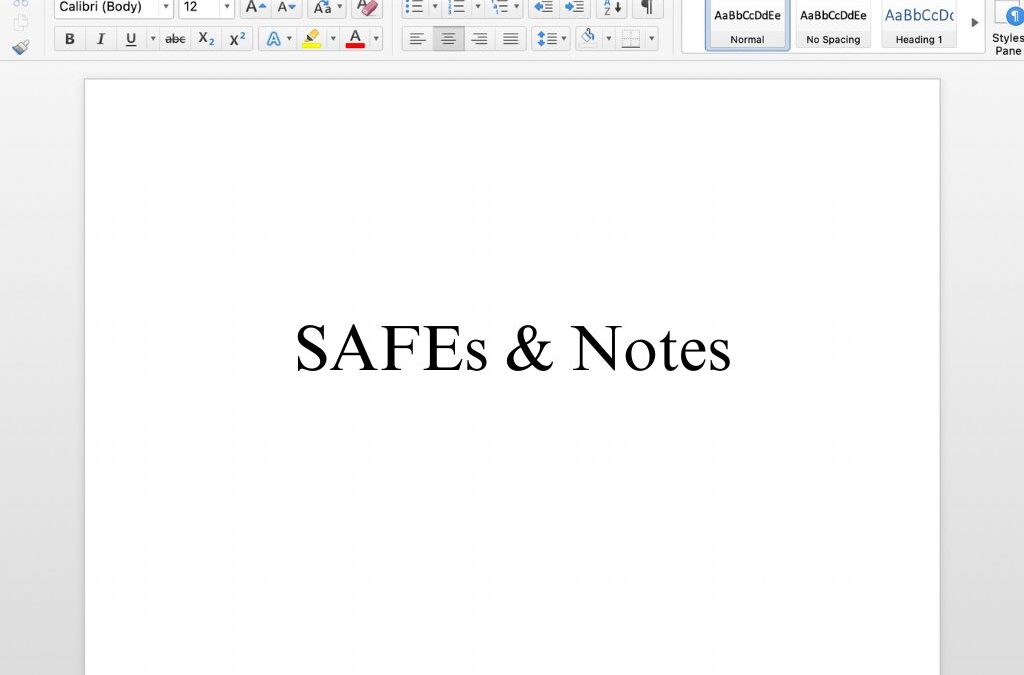Image resolution: width=1024 pixels, height=675 pixels.
Task: Open bullet library dropdown arrow
Action: [x=435, y=7]
